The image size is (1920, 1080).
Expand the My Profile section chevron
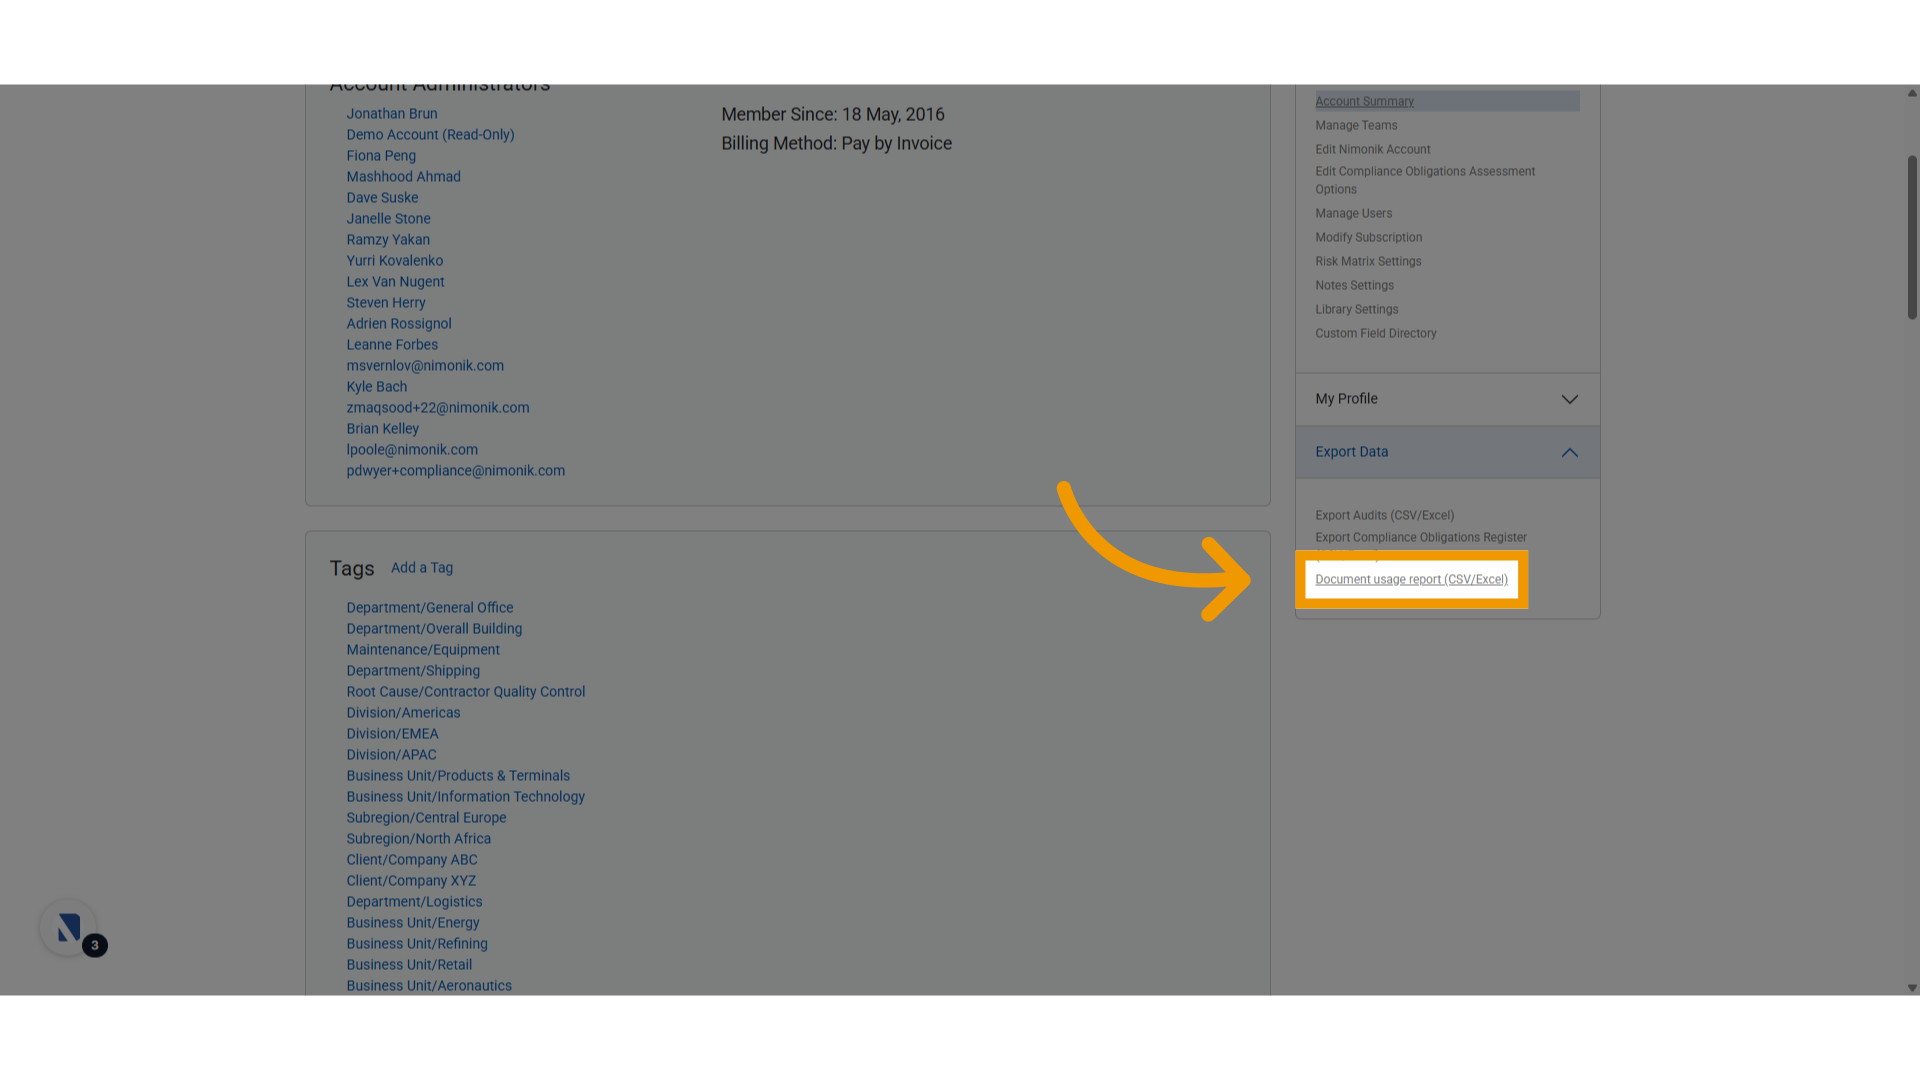(1569, 399)
